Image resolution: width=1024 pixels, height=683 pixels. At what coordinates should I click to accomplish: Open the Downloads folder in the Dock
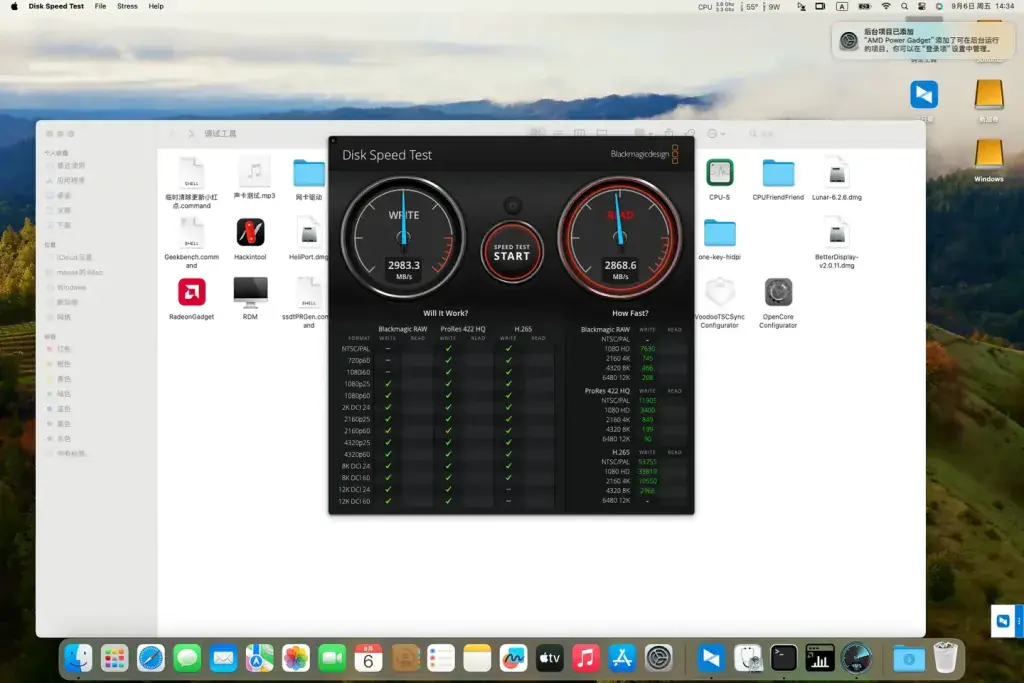click(908, 658)
